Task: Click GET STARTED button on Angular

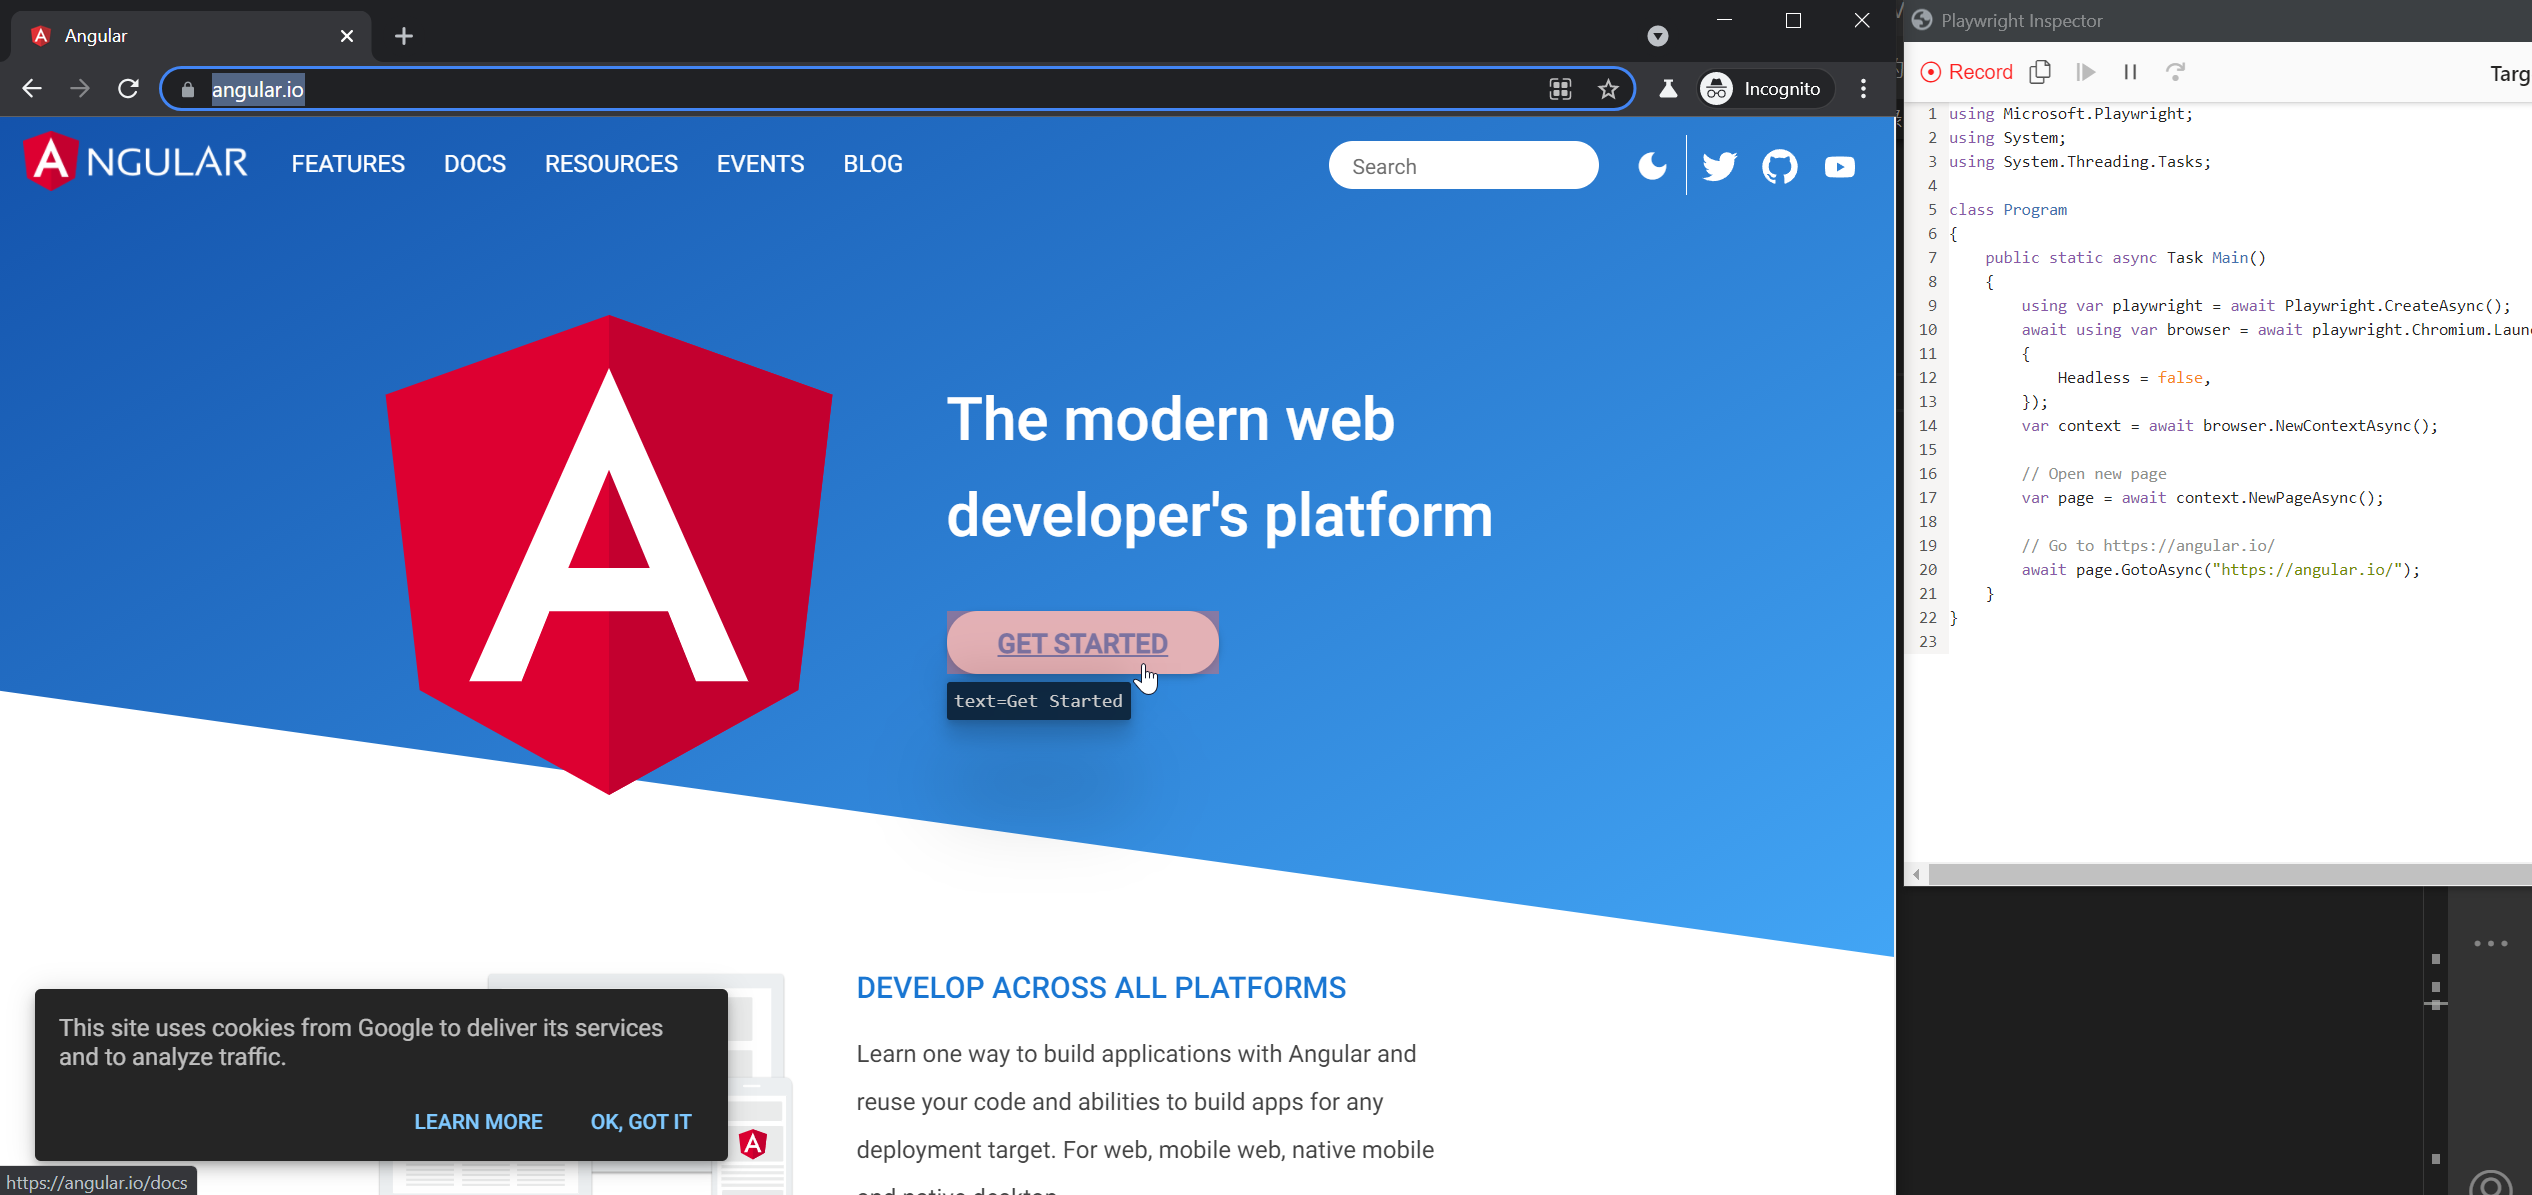Action: [x=1082, y=643]
